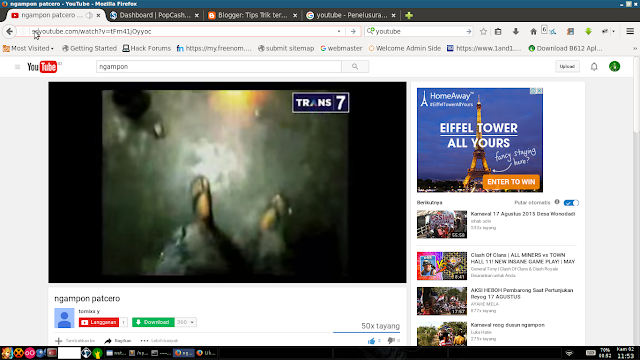Open the Most Visited bookmarks dropdown

point(28,48)
